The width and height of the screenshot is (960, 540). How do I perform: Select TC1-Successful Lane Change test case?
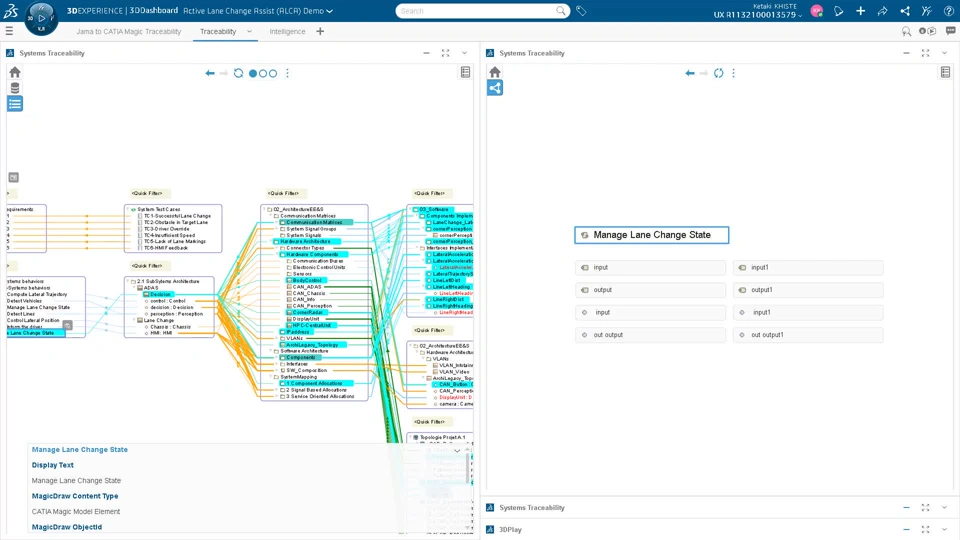pyautogui.click(x=178, y=216)
